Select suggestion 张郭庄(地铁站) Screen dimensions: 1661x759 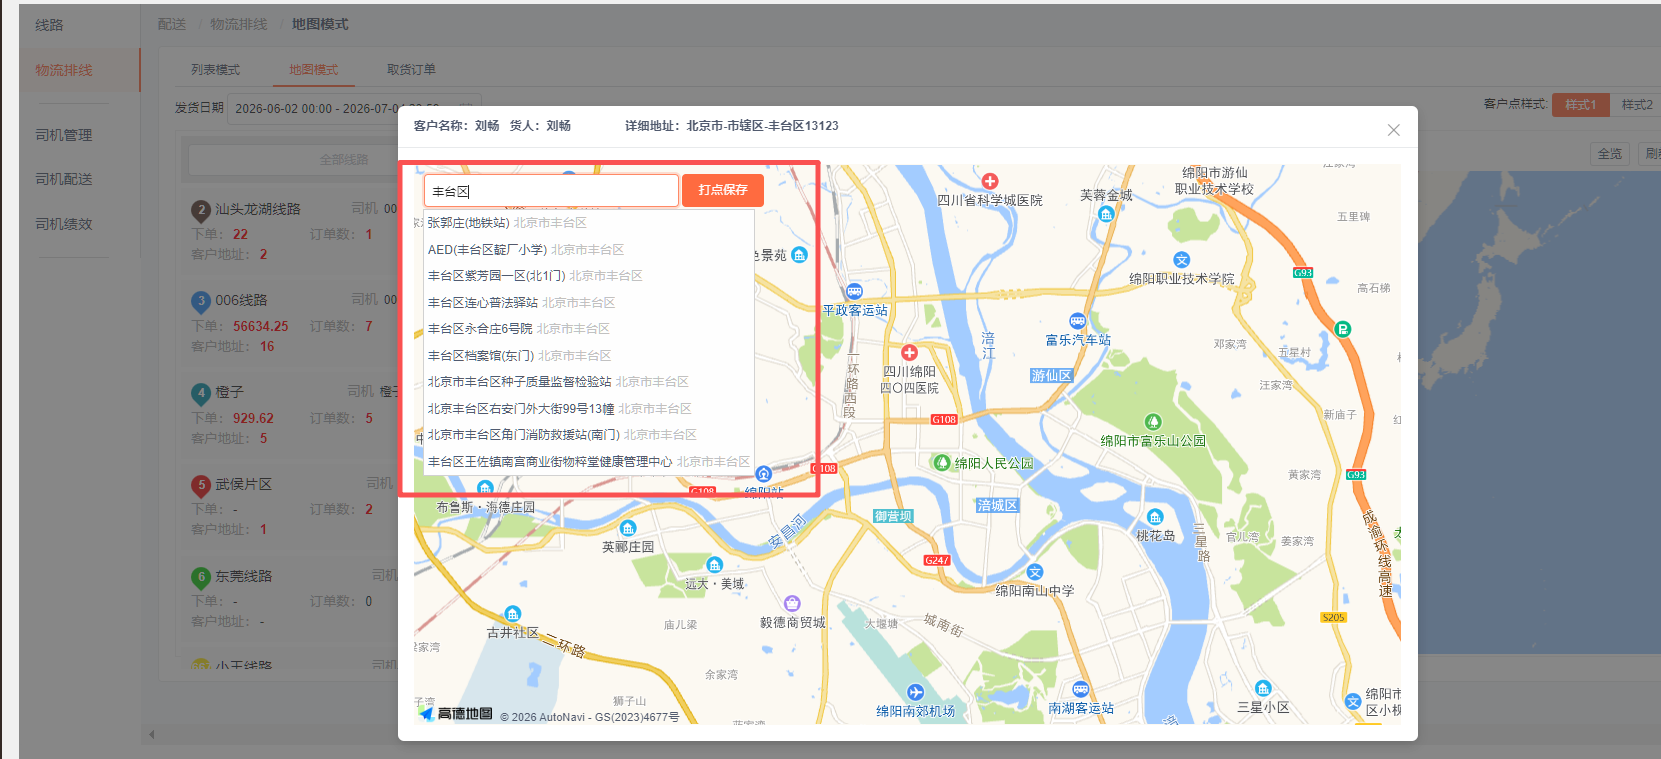588,223
